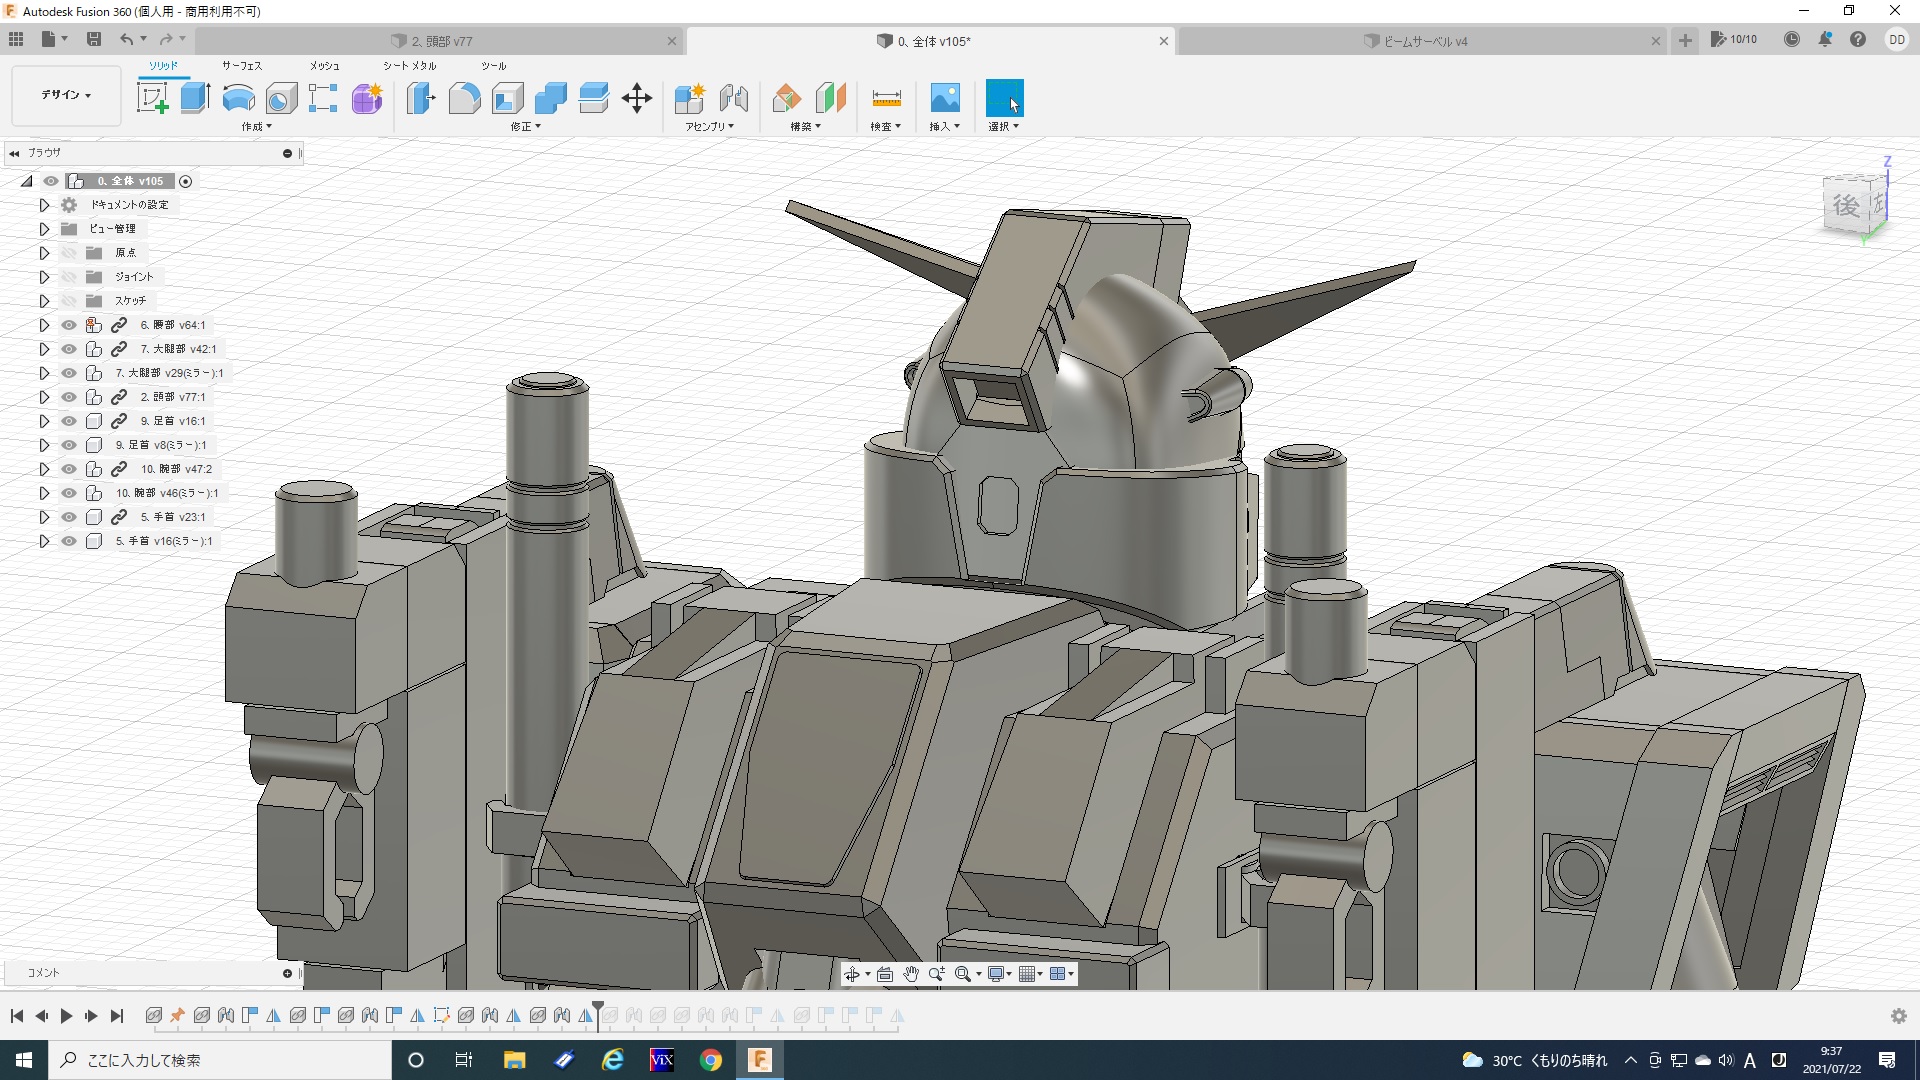Viewport: 1920px width, 1080px height.
Task: Open the Insert image tool
Action: pos(944,98)
